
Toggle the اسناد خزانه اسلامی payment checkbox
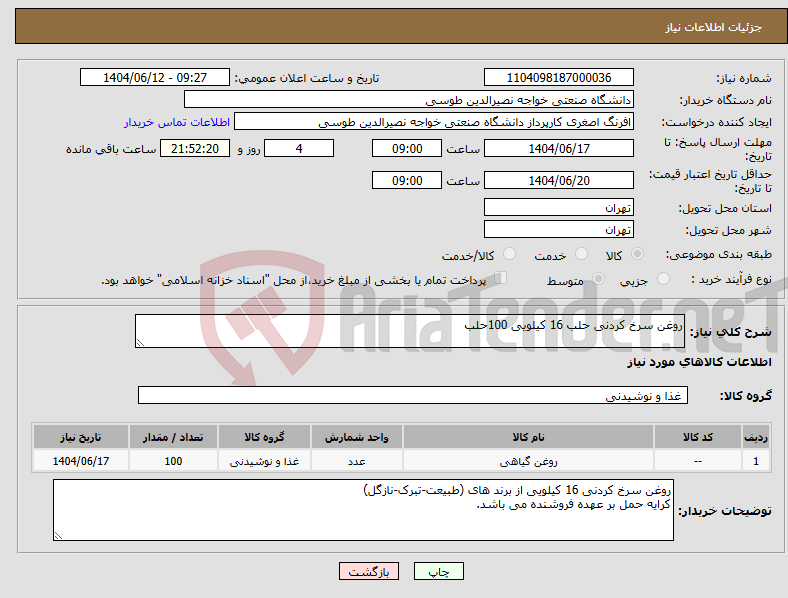pos(500,277)
